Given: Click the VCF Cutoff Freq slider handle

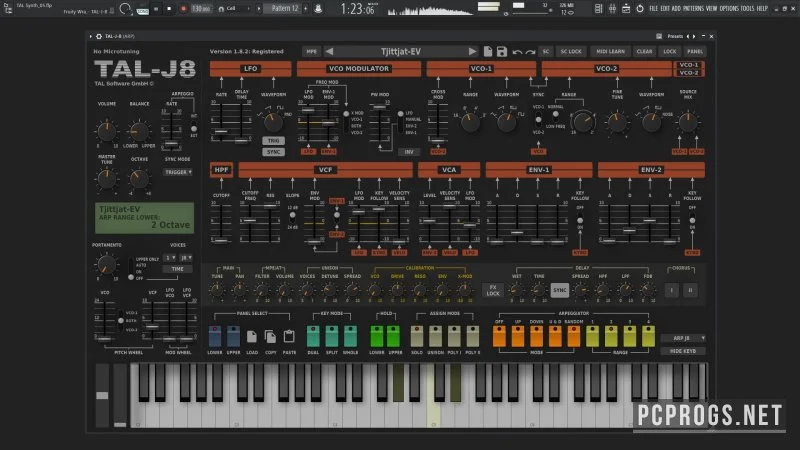Looking at the screenshot, I should click(249, 220).
